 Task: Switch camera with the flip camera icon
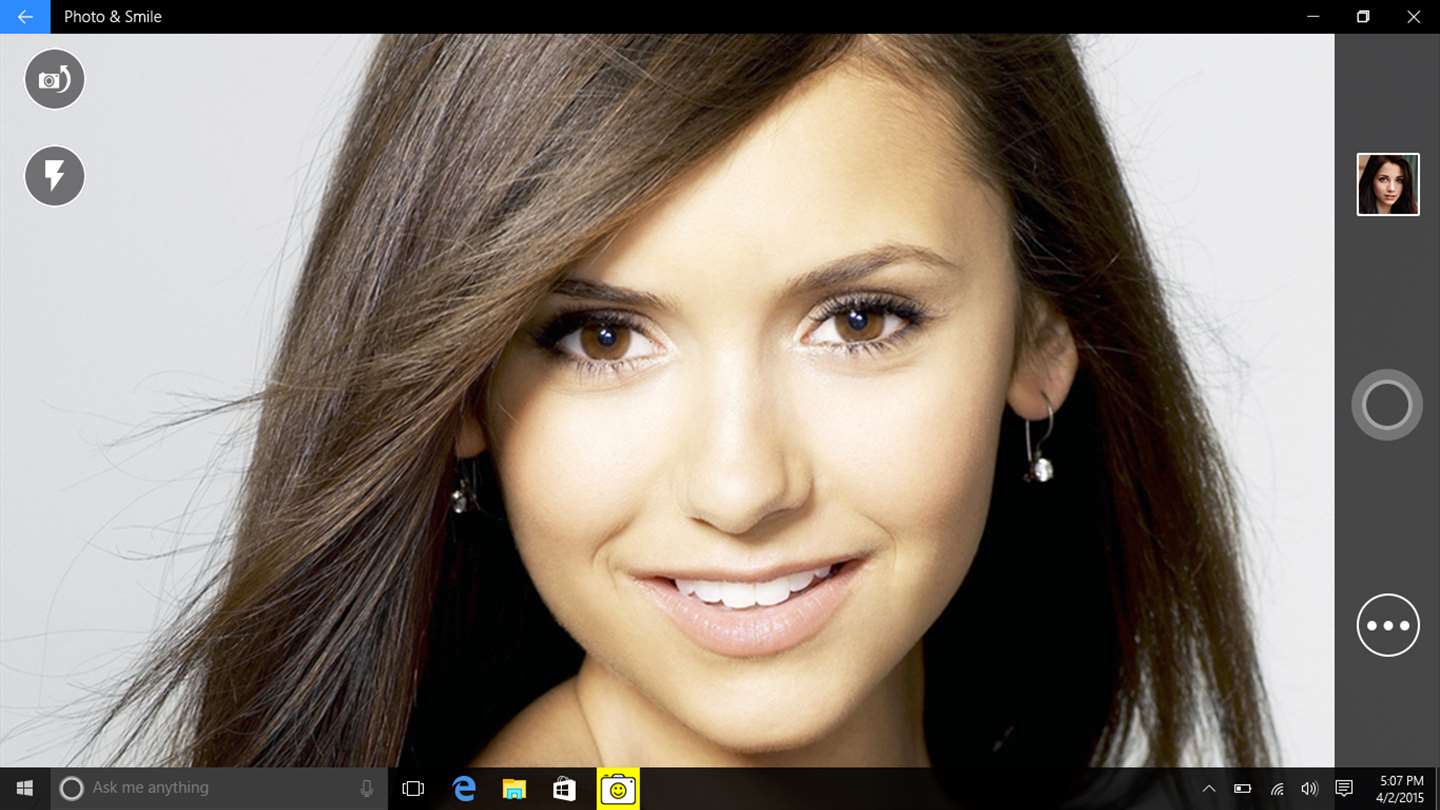pos(54,79)
